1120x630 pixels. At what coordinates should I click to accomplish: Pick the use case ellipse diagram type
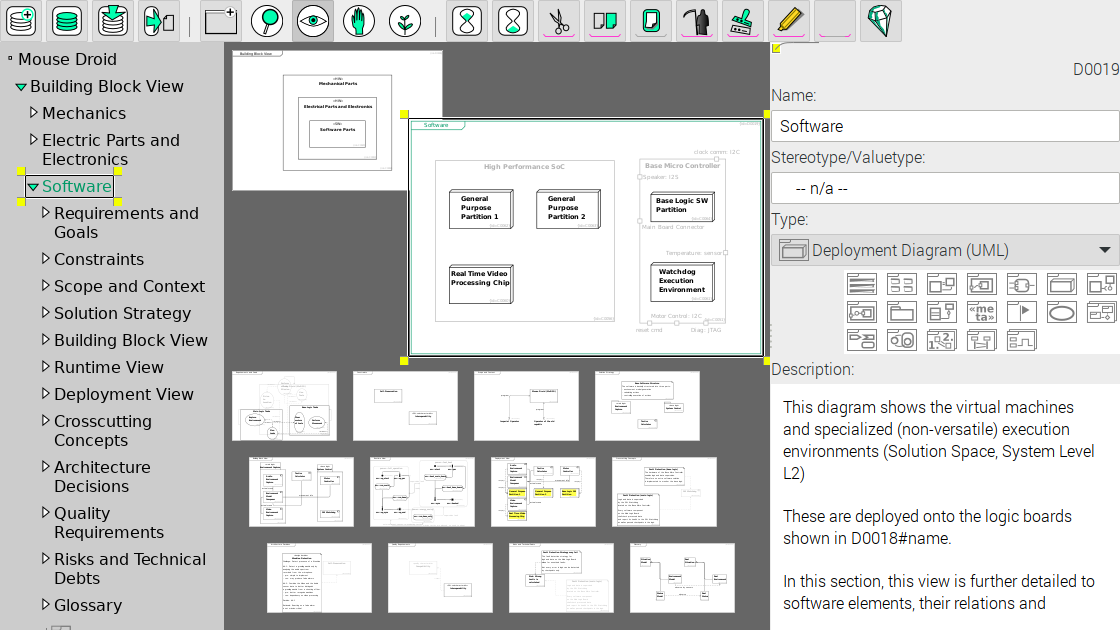(x=1062, y=311)
